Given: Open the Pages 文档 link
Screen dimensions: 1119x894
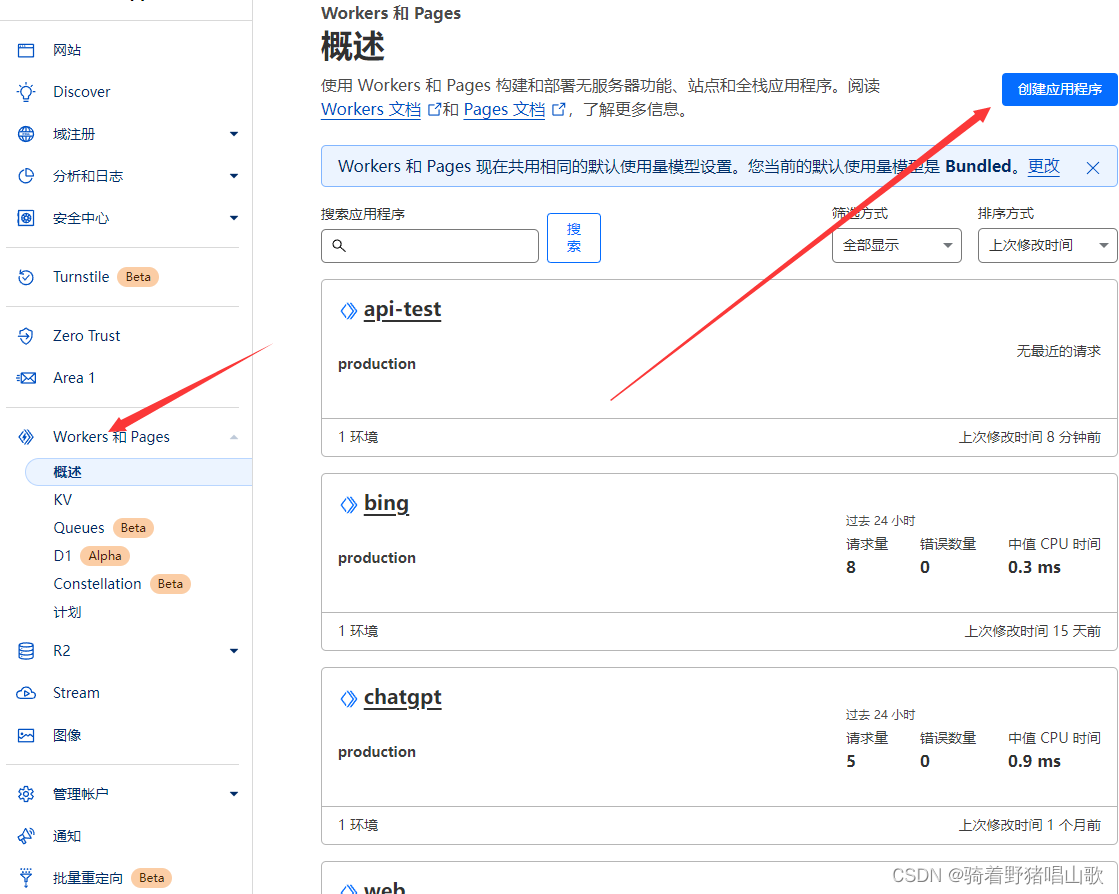Looking at the screenshot, I should [504, 109].
